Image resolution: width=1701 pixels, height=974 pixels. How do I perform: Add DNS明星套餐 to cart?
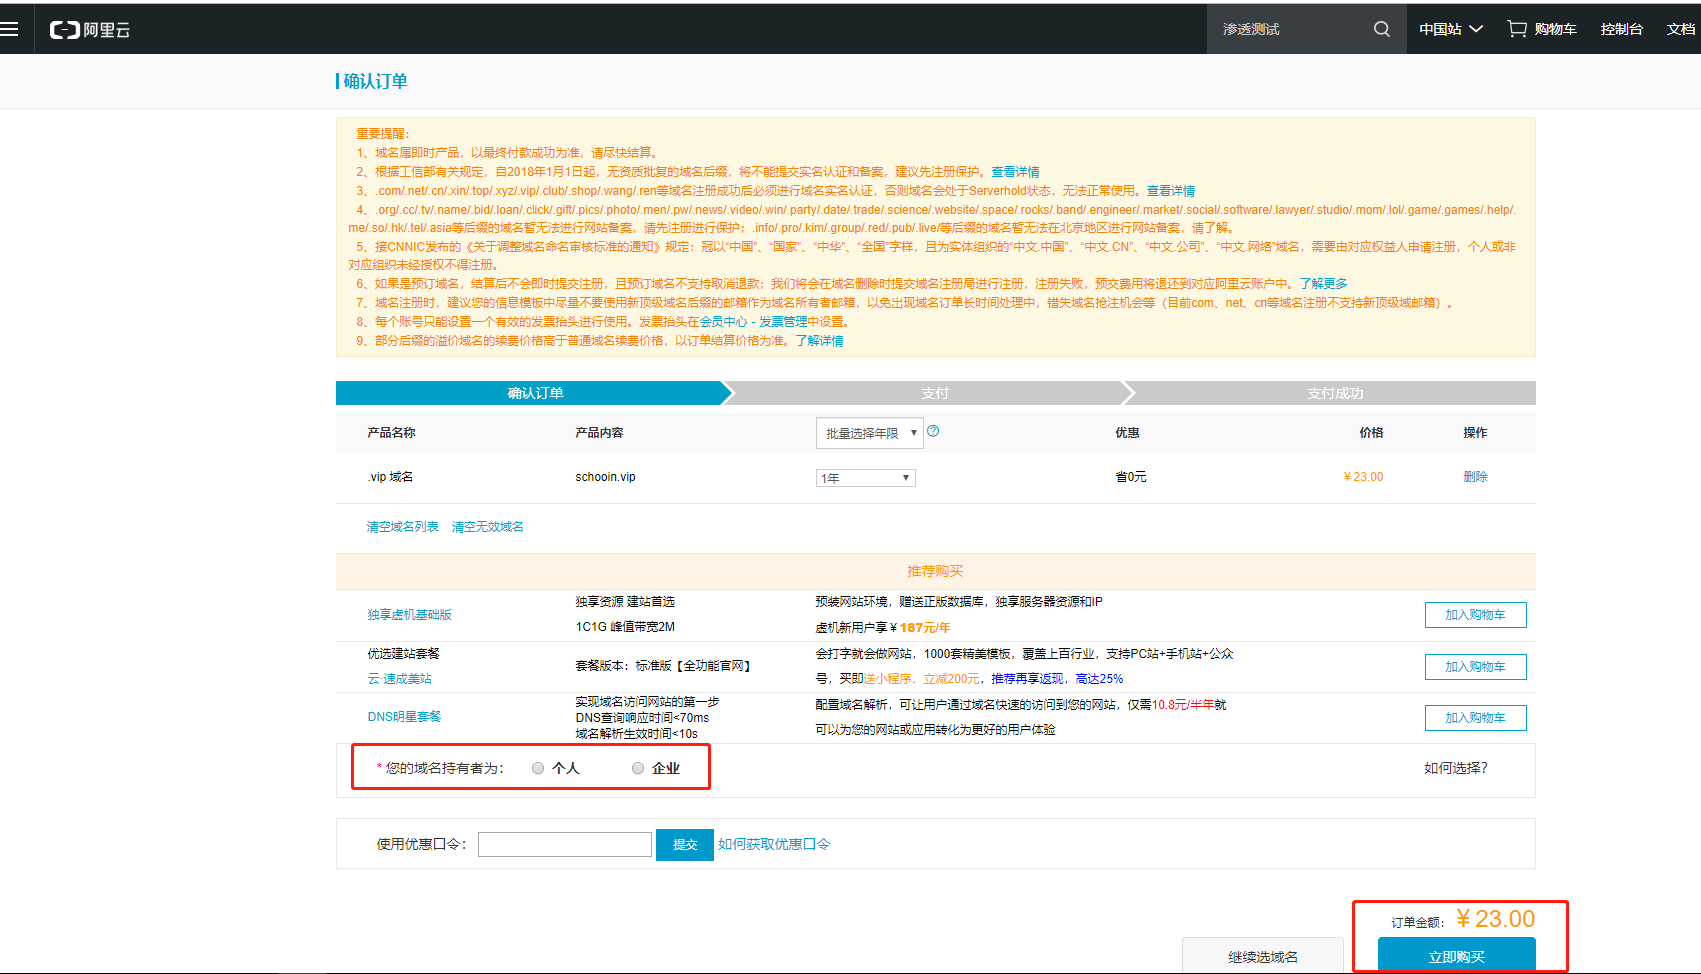[x=1475, y=718]
